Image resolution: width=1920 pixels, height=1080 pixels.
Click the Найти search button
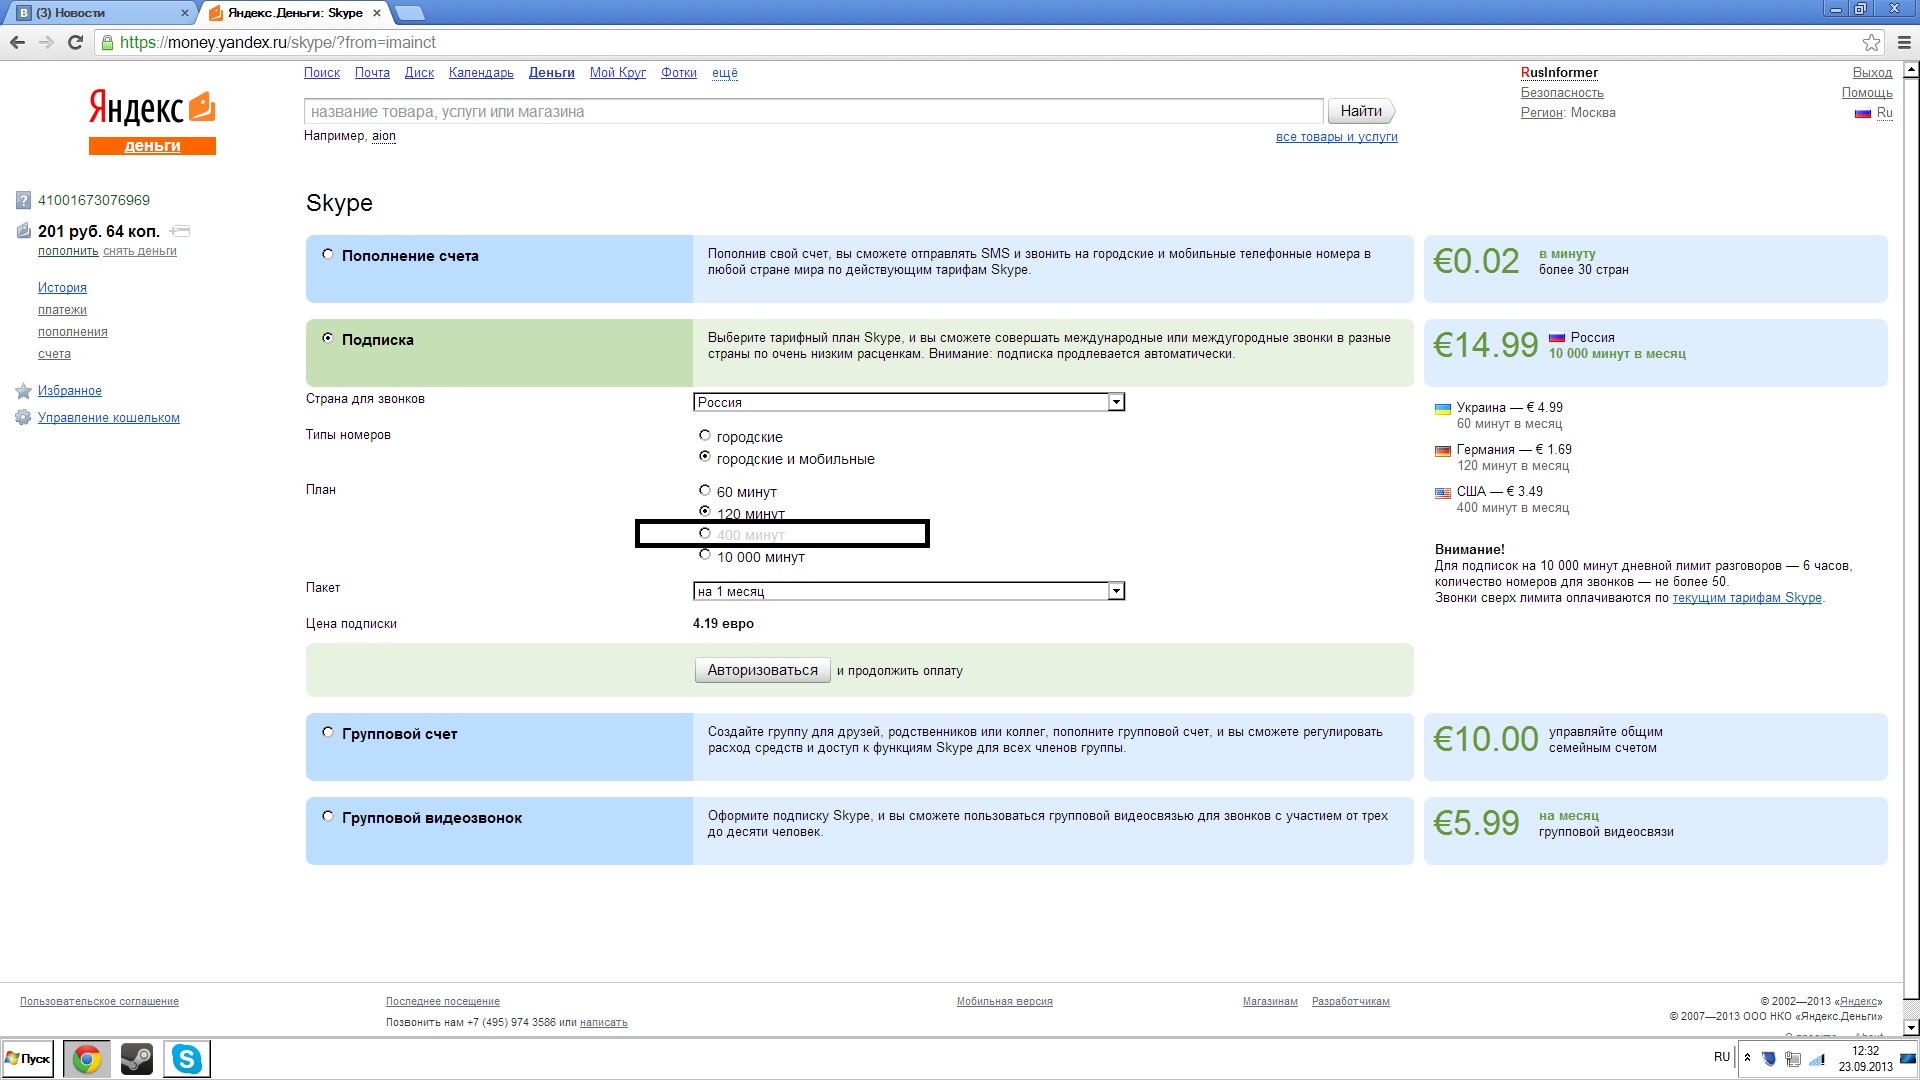[1361, 111]
